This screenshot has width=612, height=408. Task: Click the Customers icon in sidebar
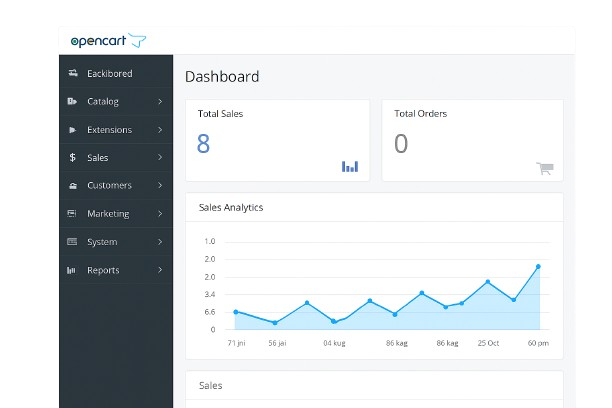tap(72, 186)
